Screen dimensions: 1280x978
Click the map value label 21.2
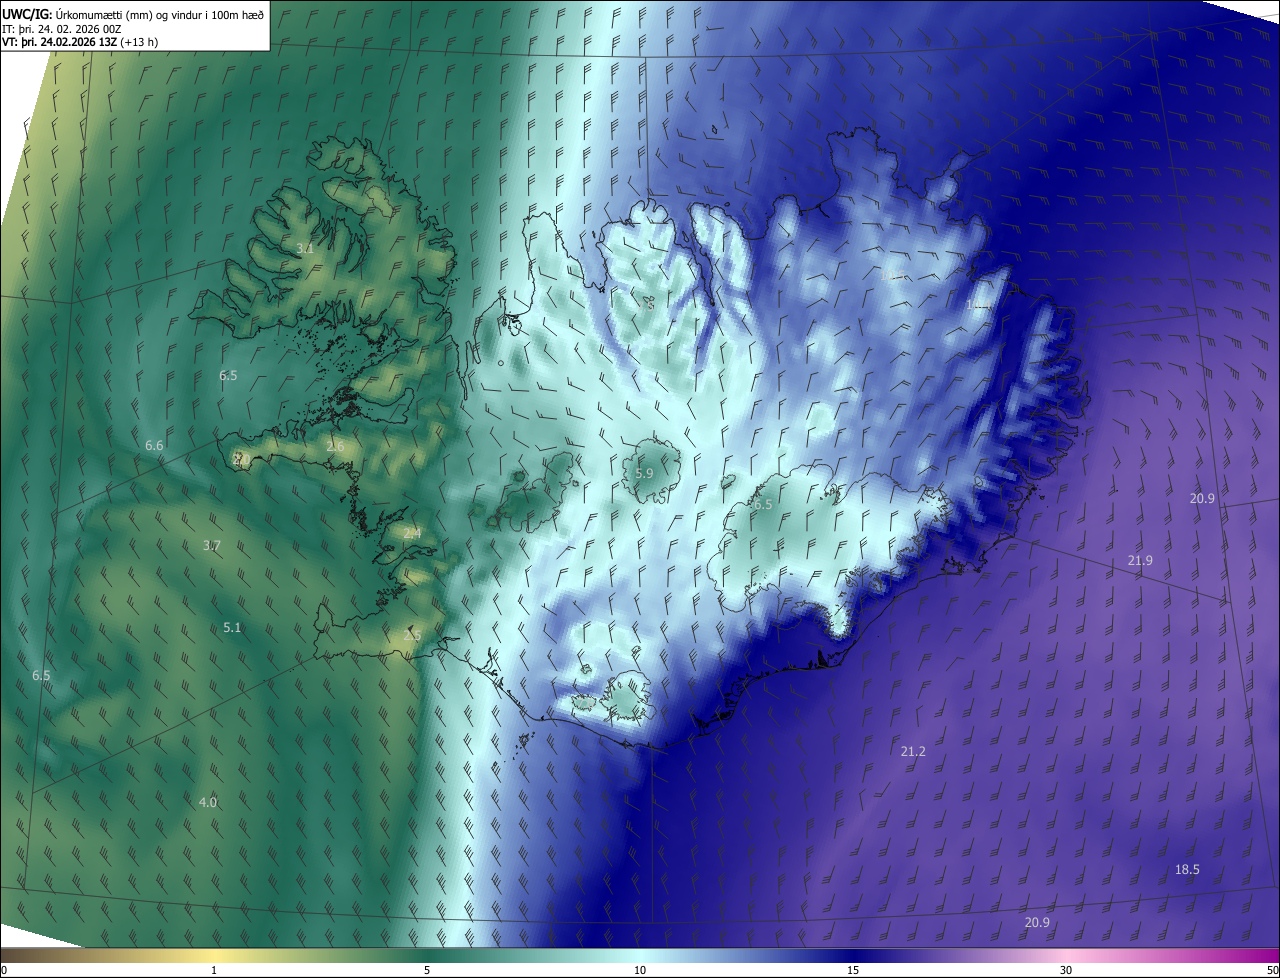click(913, 751)
